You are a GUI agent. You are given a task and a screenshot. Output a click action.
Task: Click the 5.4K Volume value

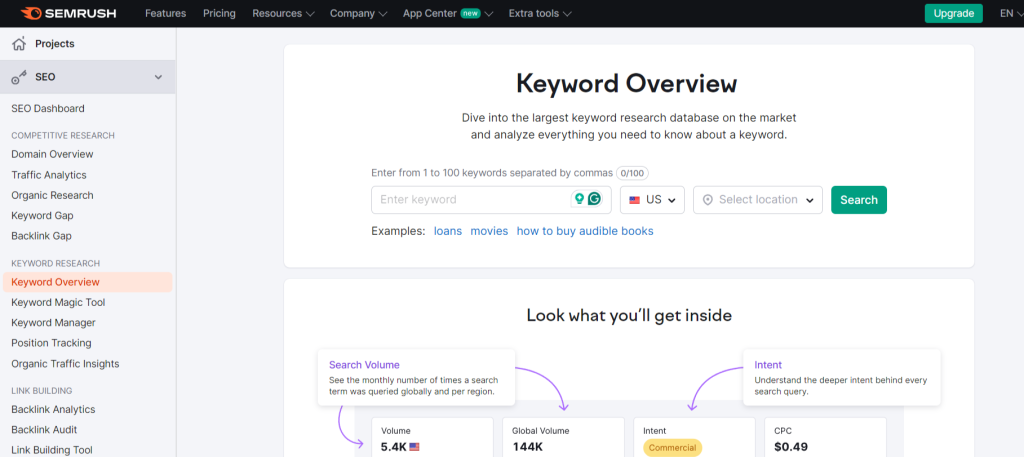pyautogui.click(x=394, y=447)
